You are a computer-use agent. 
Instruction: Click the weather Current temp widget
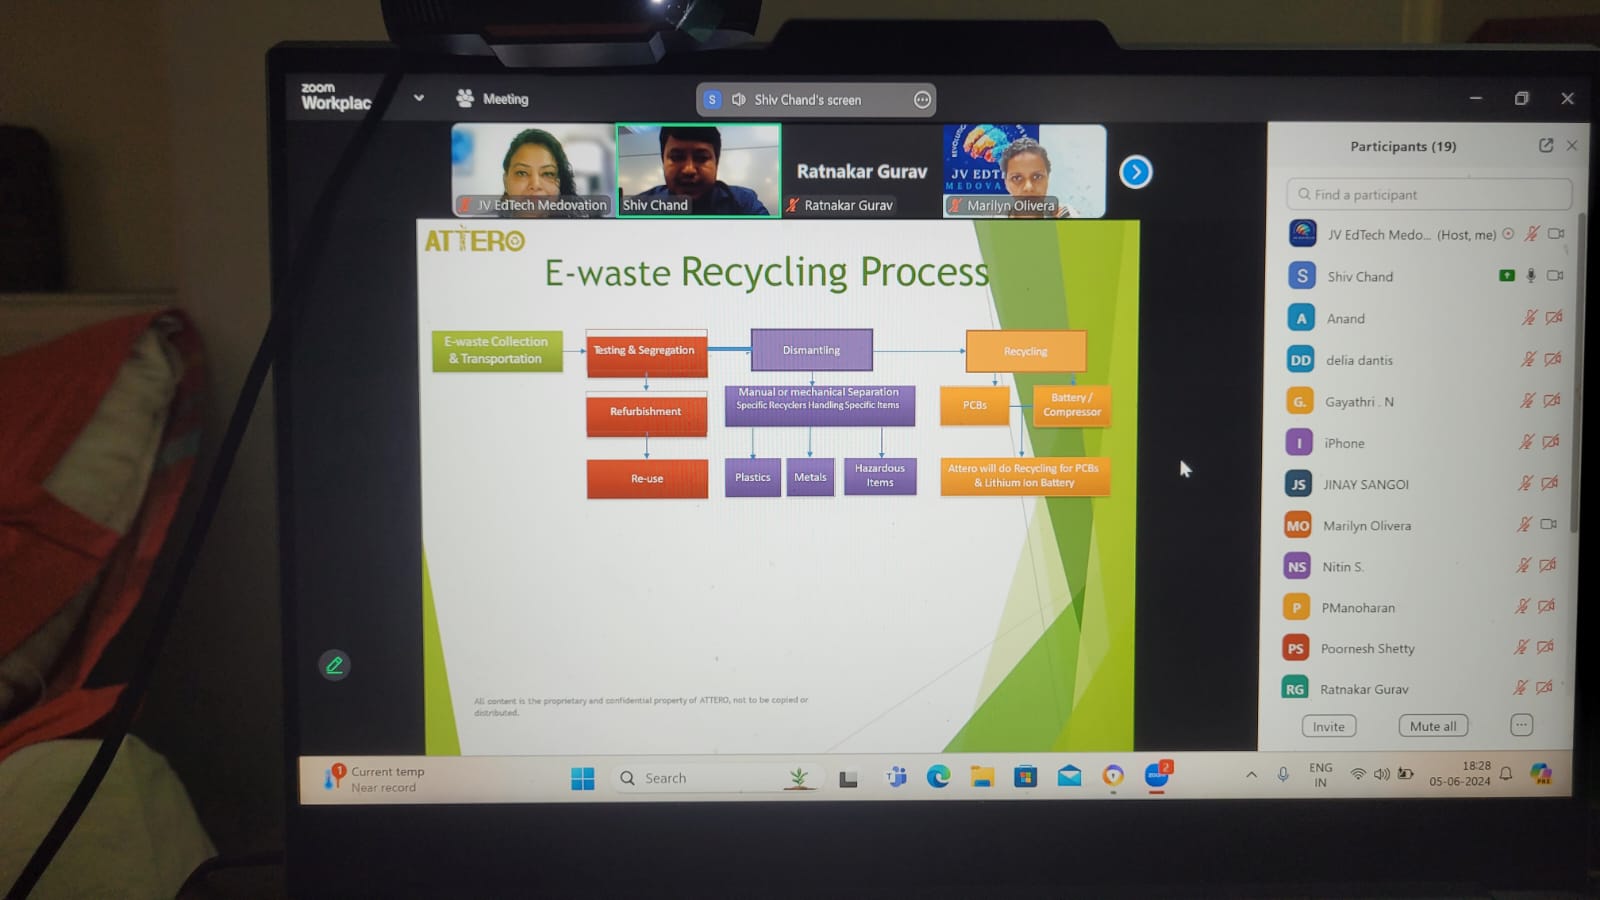point(376,779)
